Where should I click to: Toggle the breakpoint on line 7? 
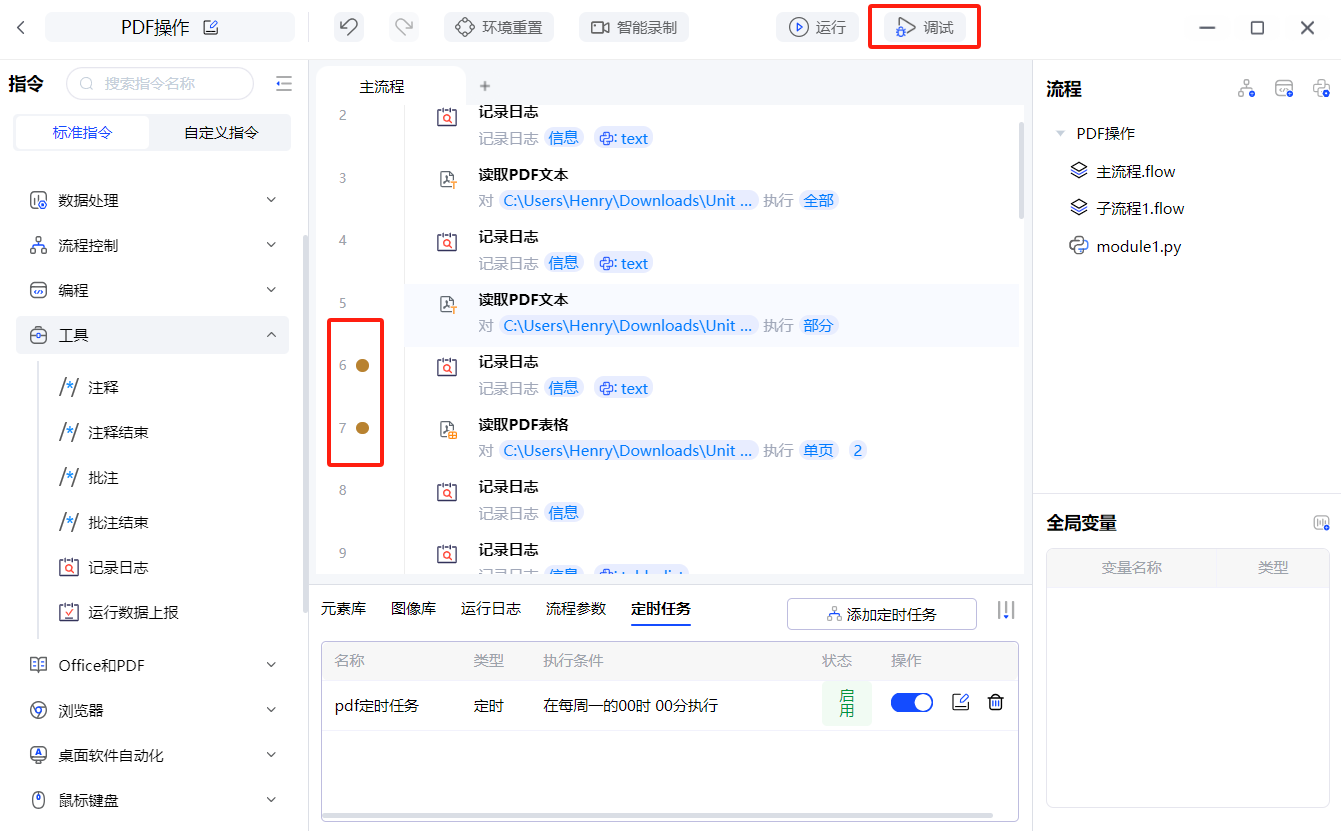362,428
